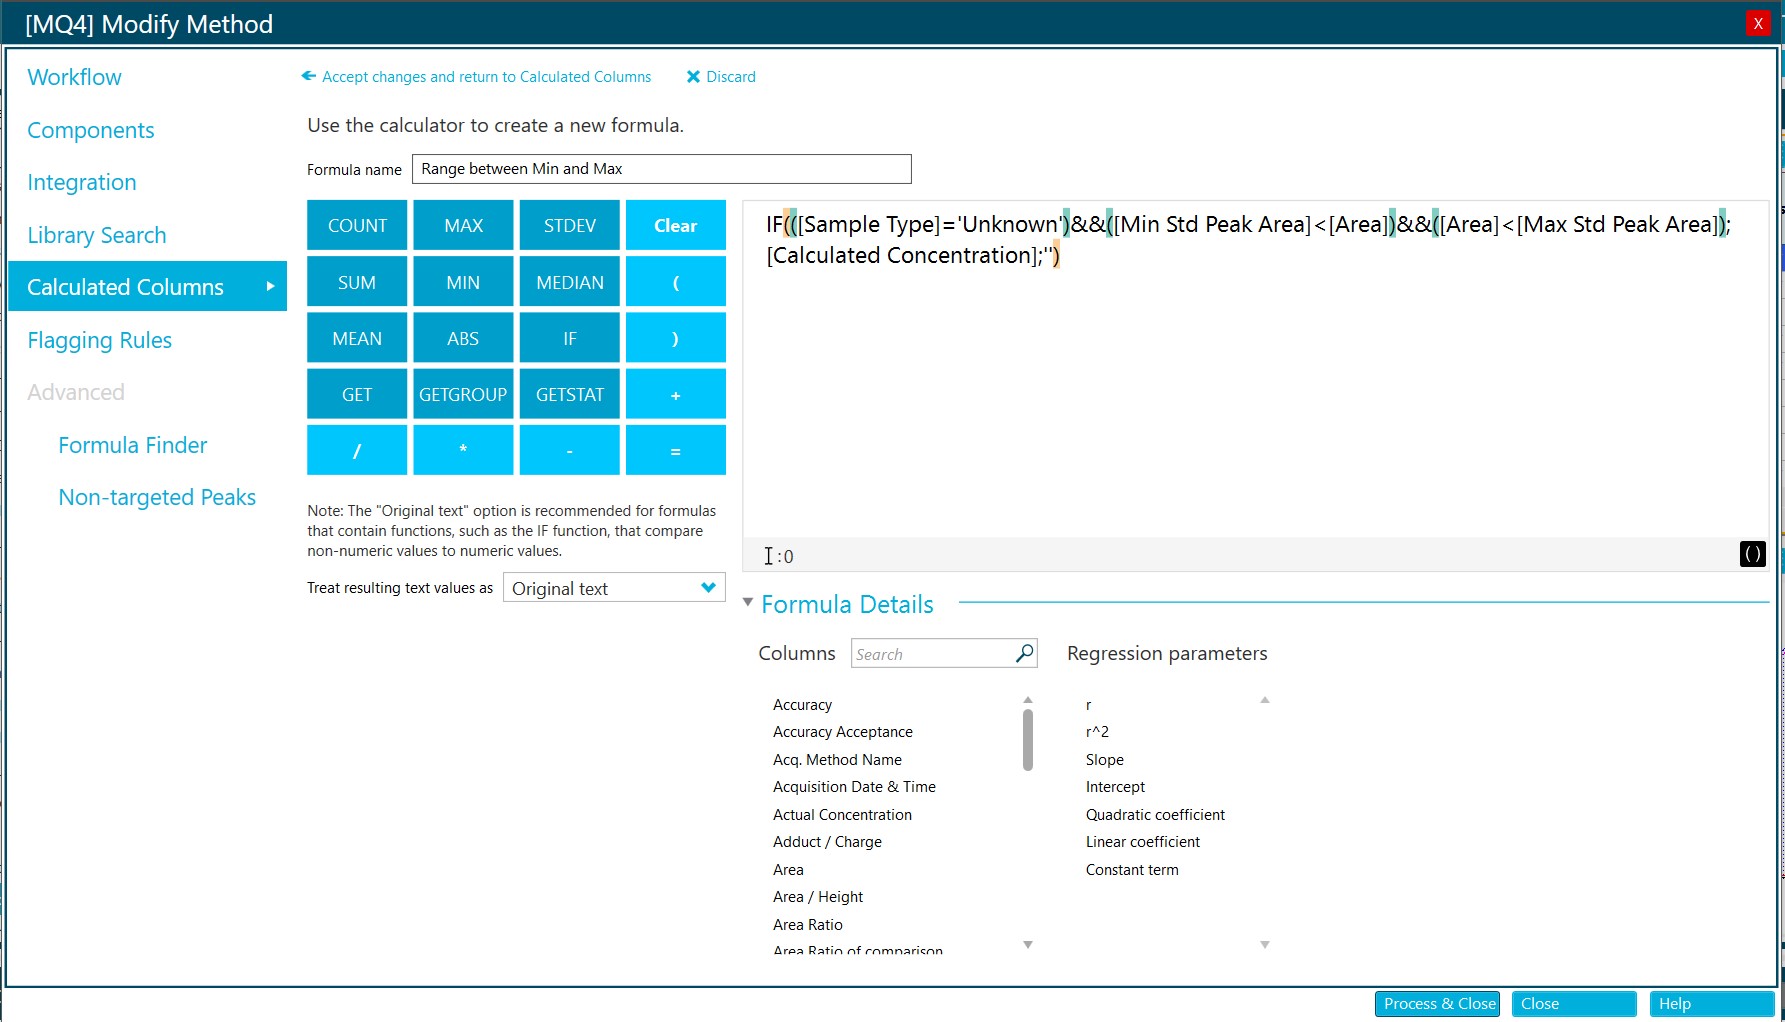Click the Formula name input field
1785x1022 pixels.
[x=661, y=169]
